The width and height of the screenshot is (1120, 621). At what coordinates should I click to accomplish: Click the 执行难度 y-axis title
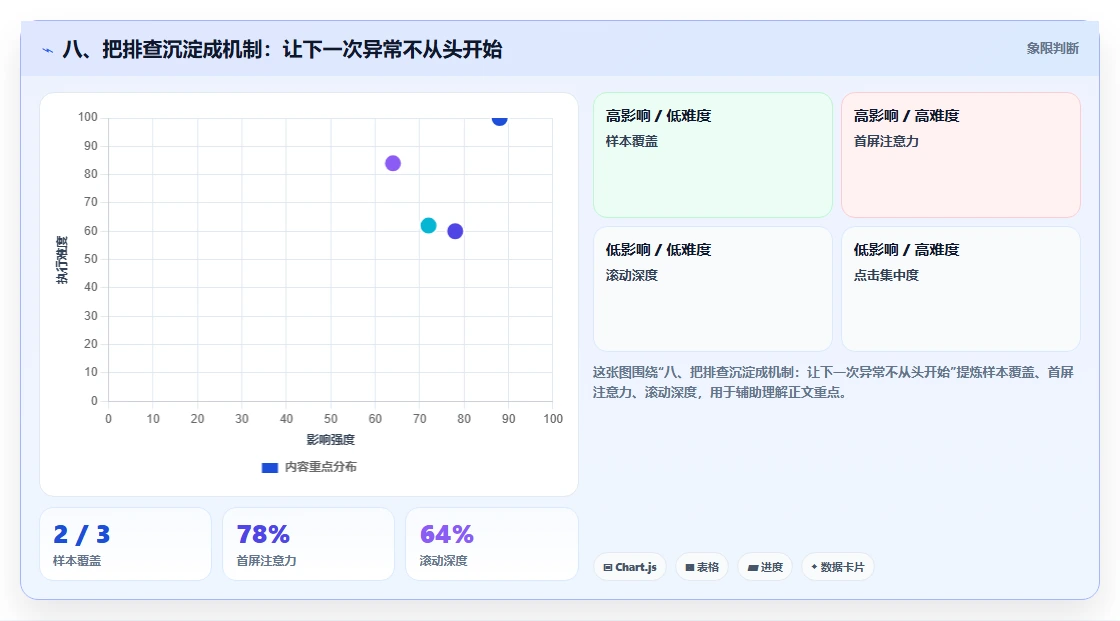pyautogui.click(x=62, y=259)
